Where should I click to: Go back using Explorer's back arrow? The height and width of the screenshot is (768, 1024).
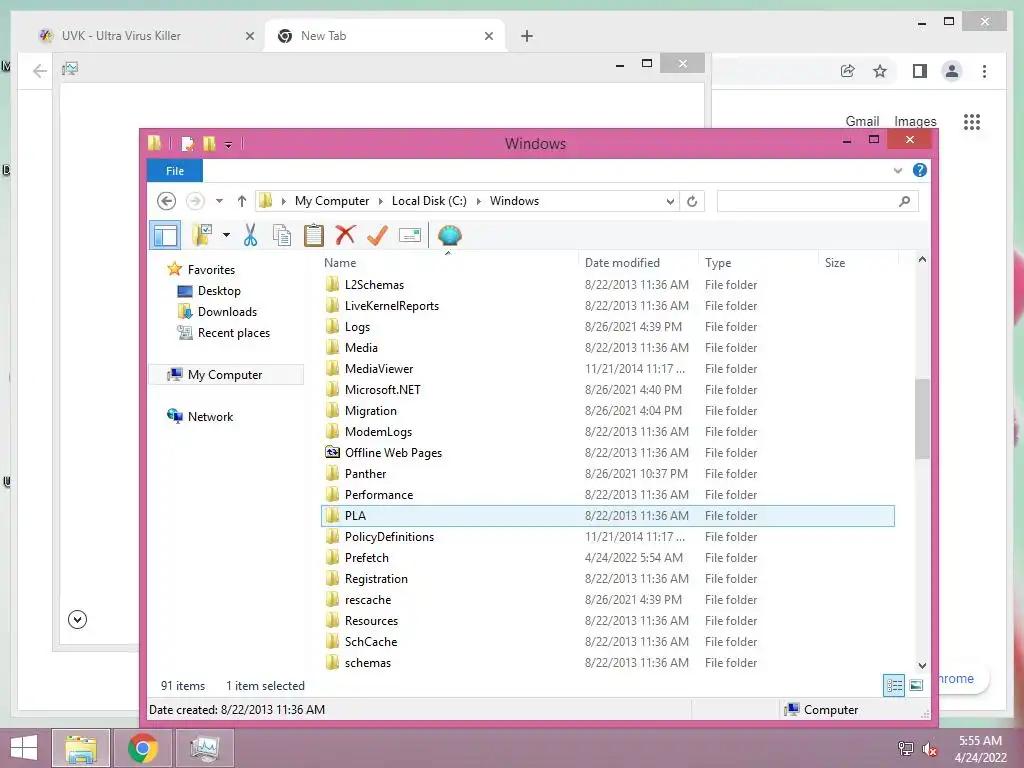click(167, 201)
